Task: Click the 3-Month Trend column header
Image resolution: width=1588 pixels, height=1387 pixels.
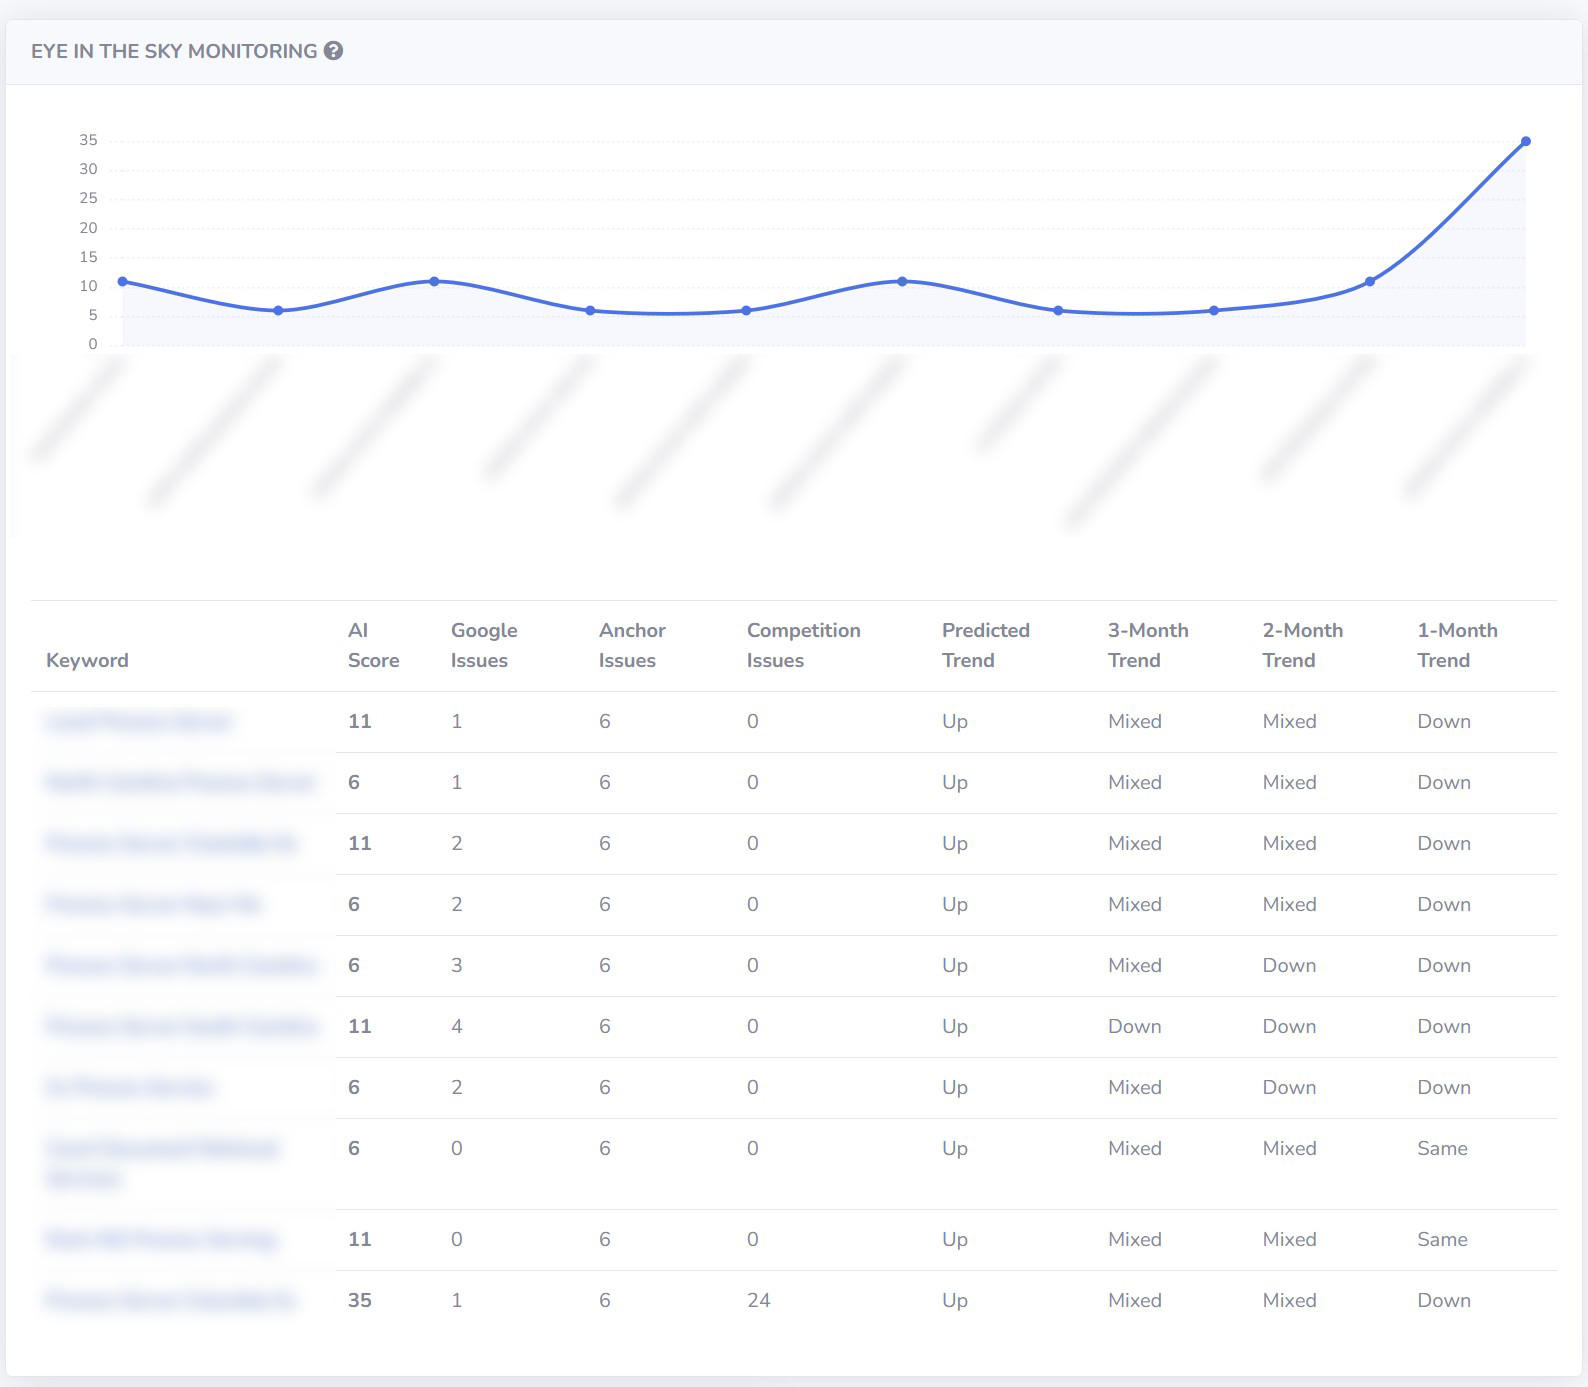Action: pos(1147,645)
